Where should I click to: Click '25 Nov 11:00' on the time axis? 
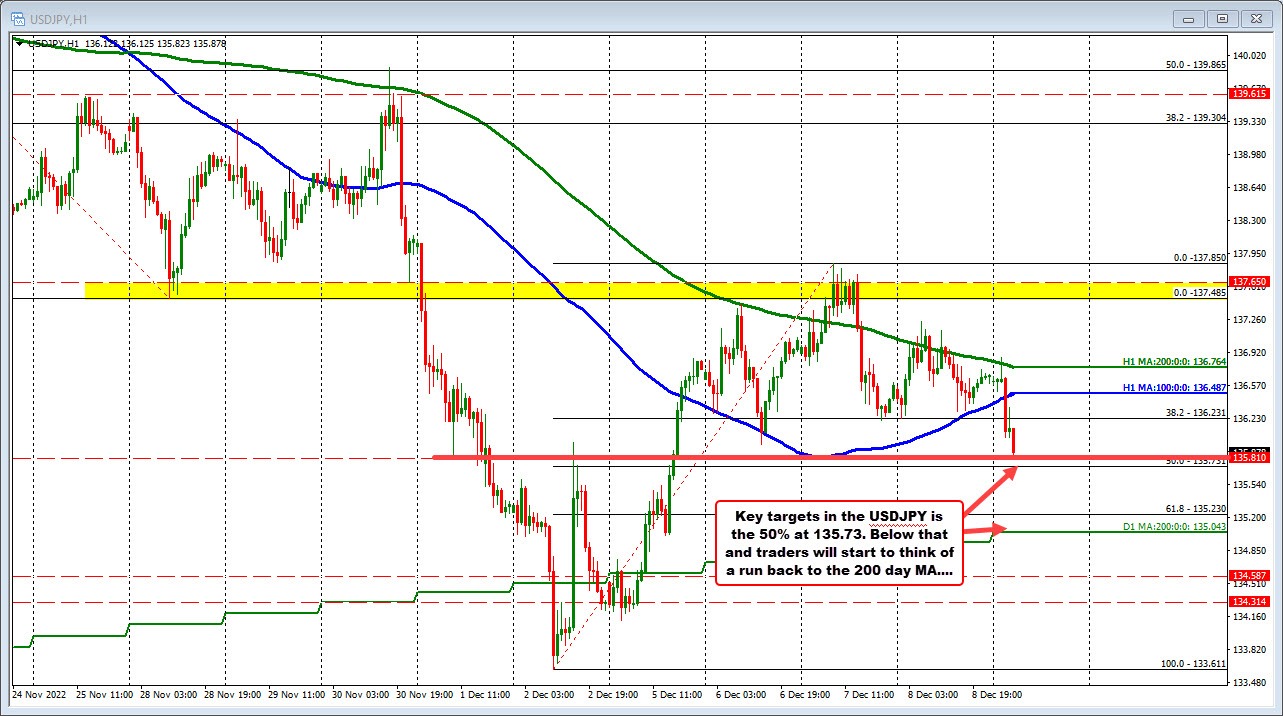click(103, 693)
